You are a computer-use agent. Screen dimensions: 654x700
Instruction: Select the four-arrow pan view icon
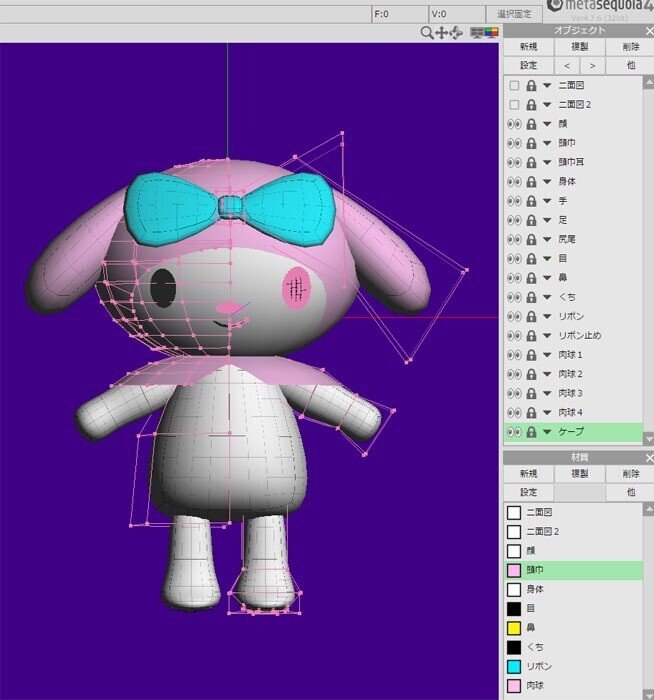pos(442,33)
